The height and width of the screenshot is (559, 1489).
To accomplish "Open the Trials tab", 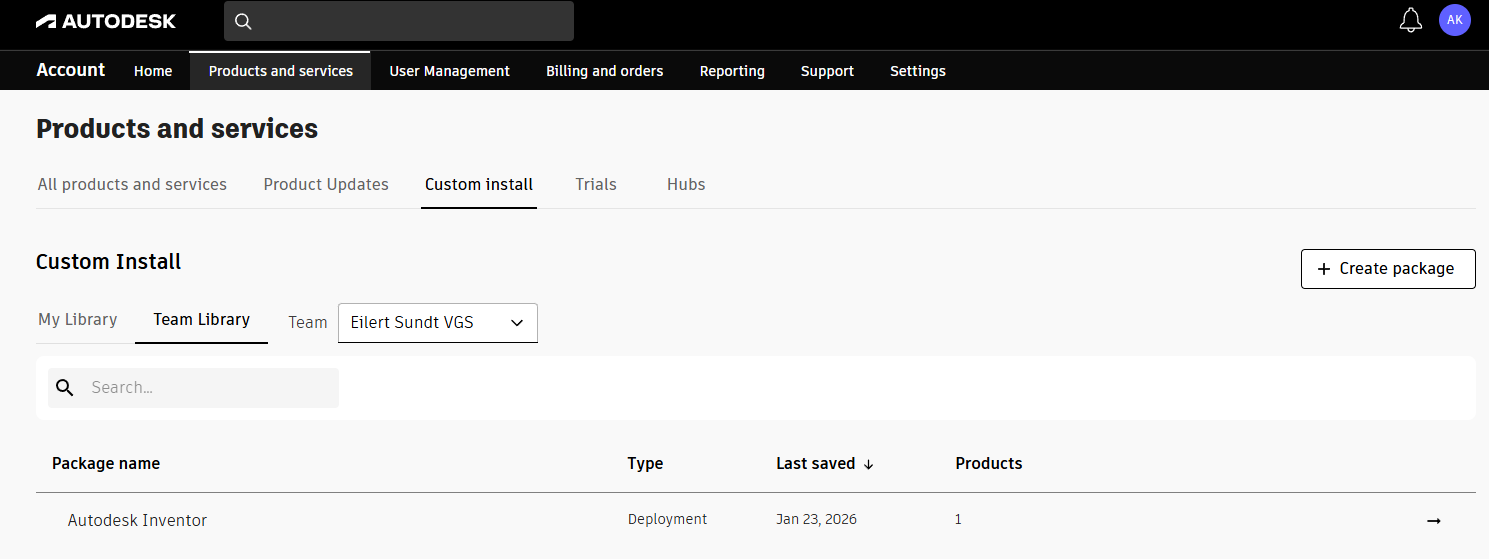I will coord(596,185).
